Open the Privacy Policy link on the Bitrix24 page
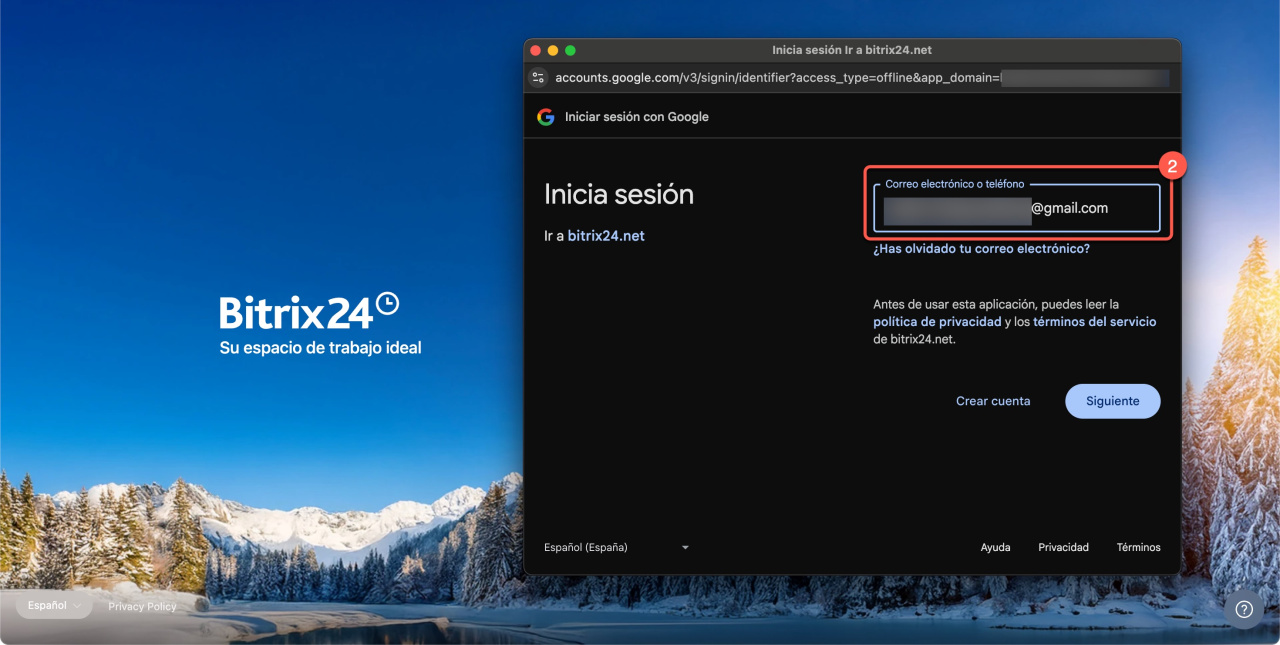1280x645 pixels. pos(142,606)
